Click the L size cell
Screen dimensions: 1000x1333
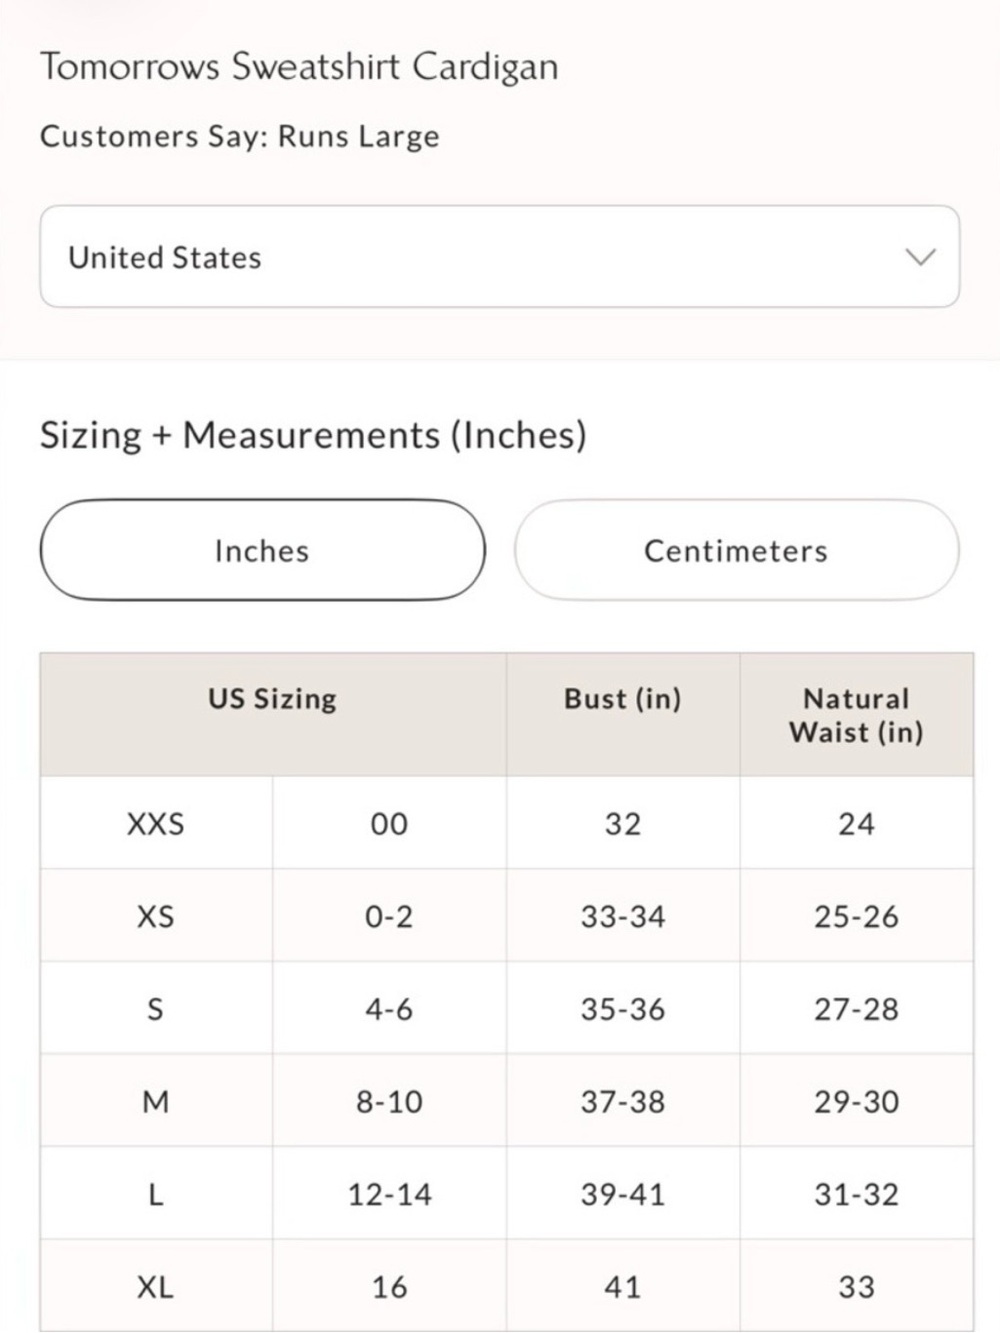(156, 1194)
